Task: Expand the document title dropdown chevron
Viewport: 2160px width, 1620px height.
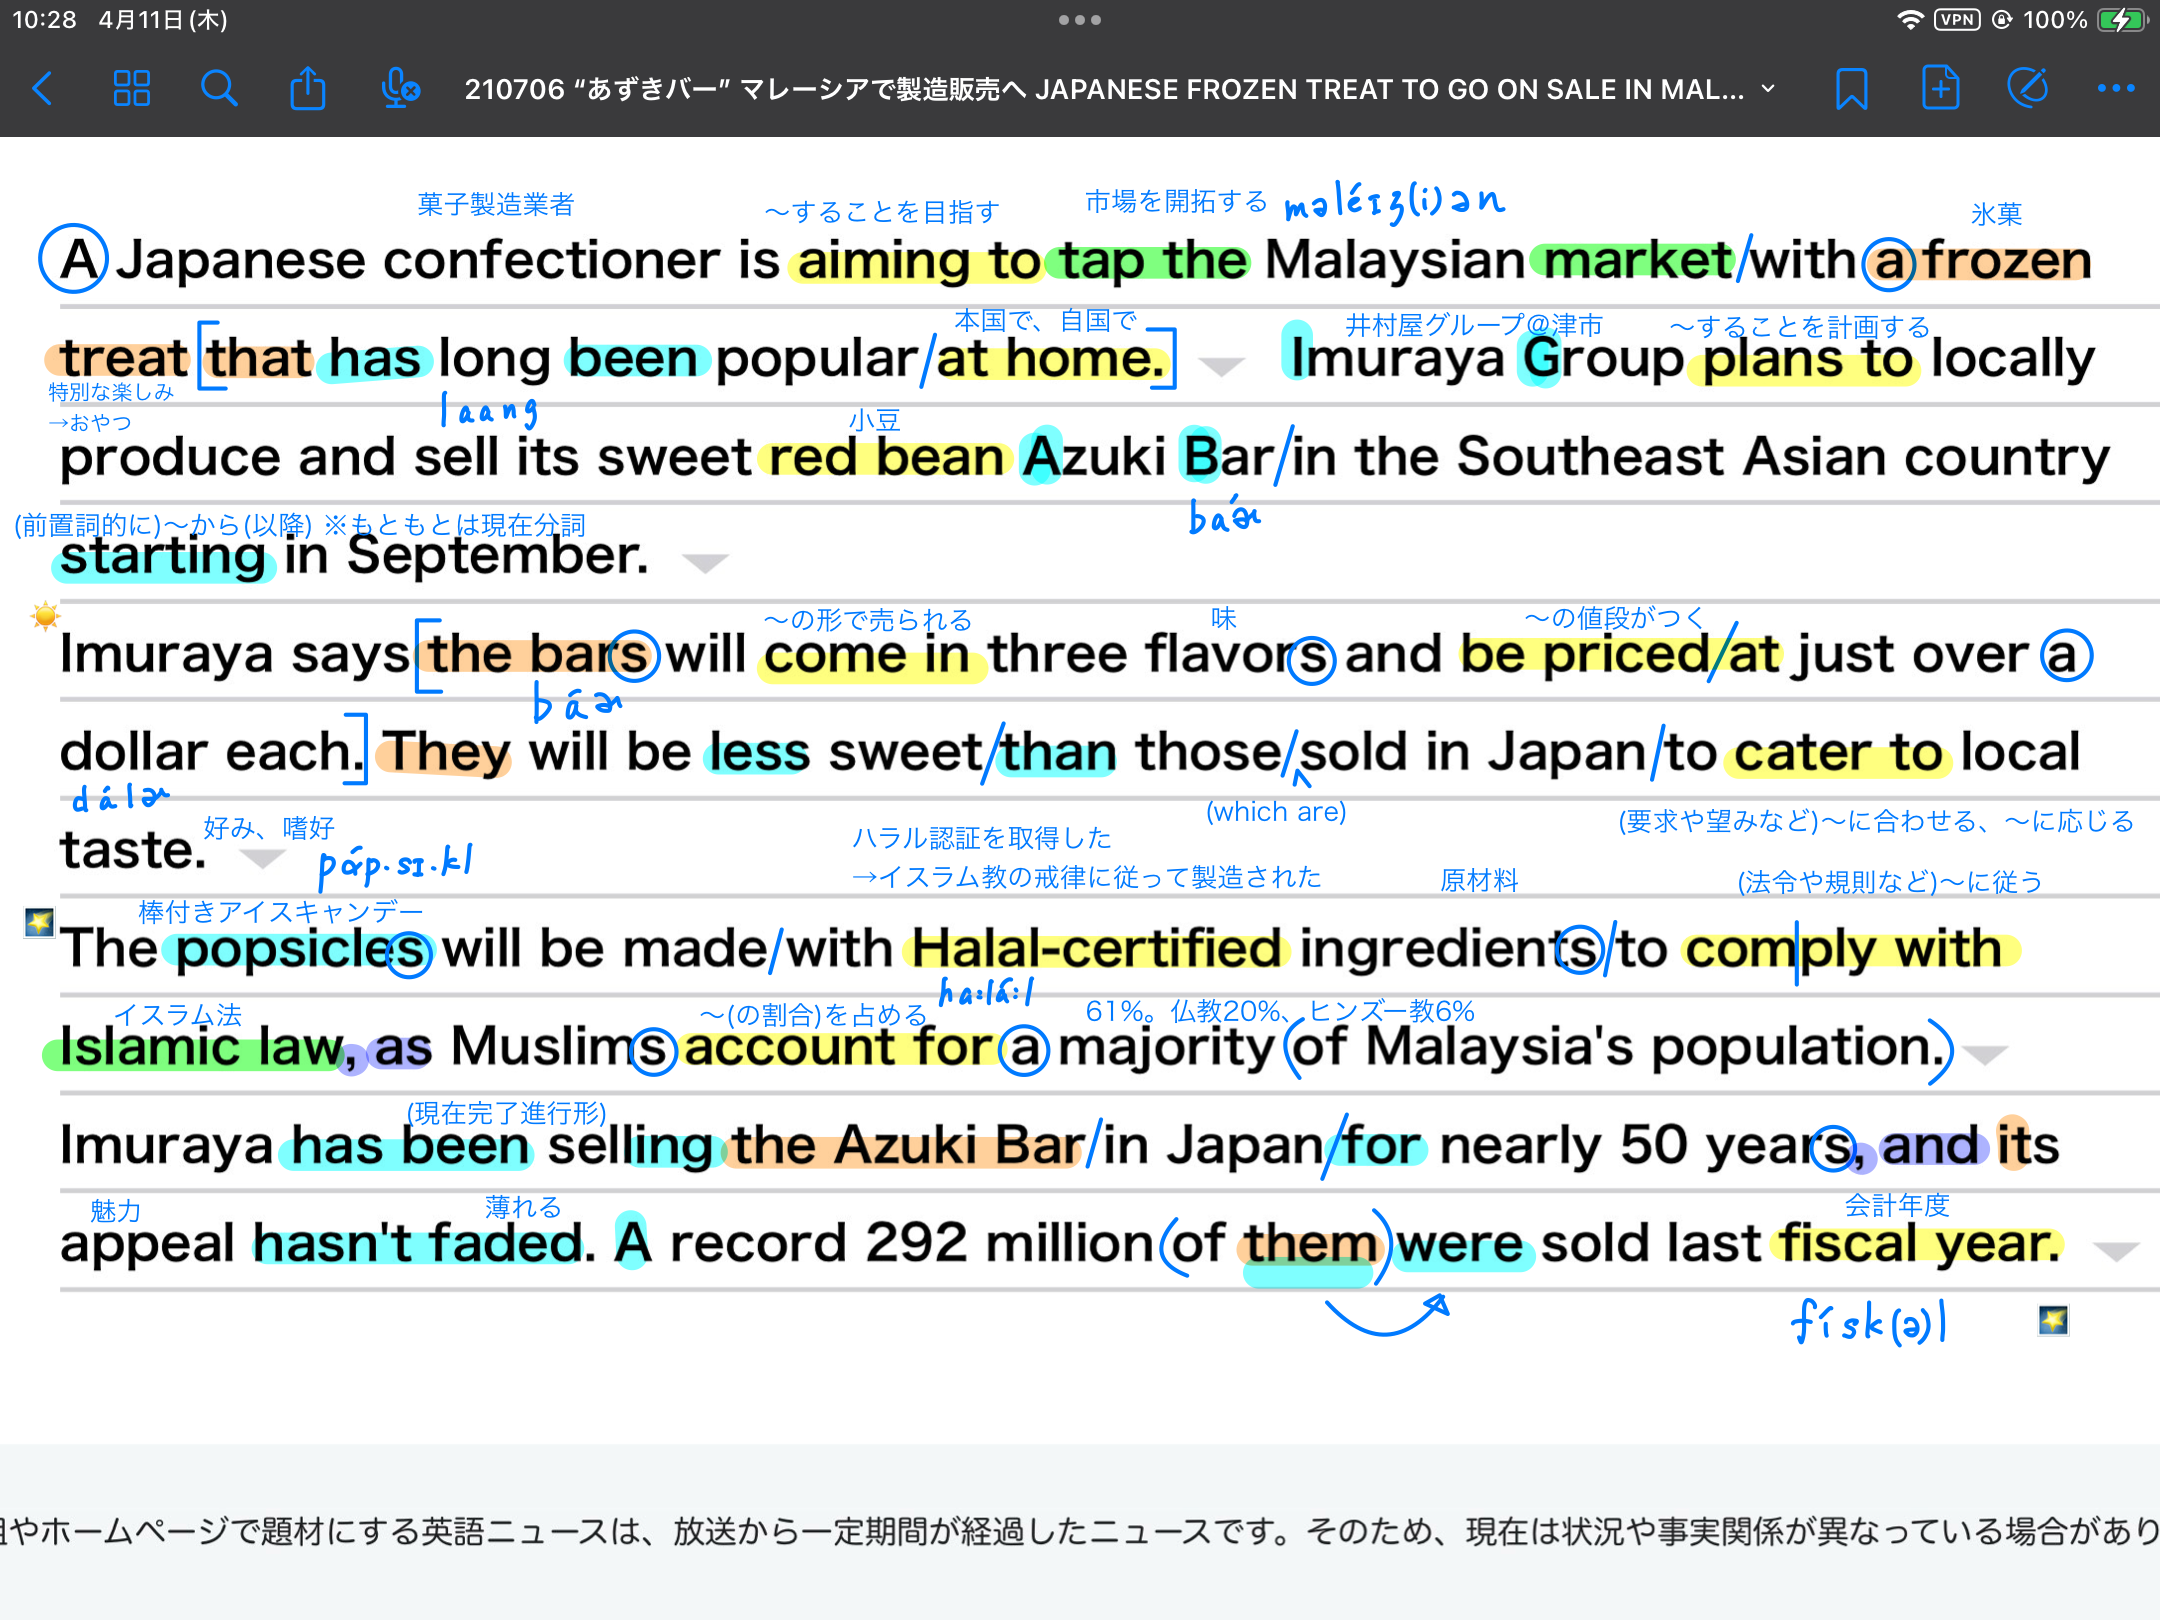Action: (x=1768, y=89)
